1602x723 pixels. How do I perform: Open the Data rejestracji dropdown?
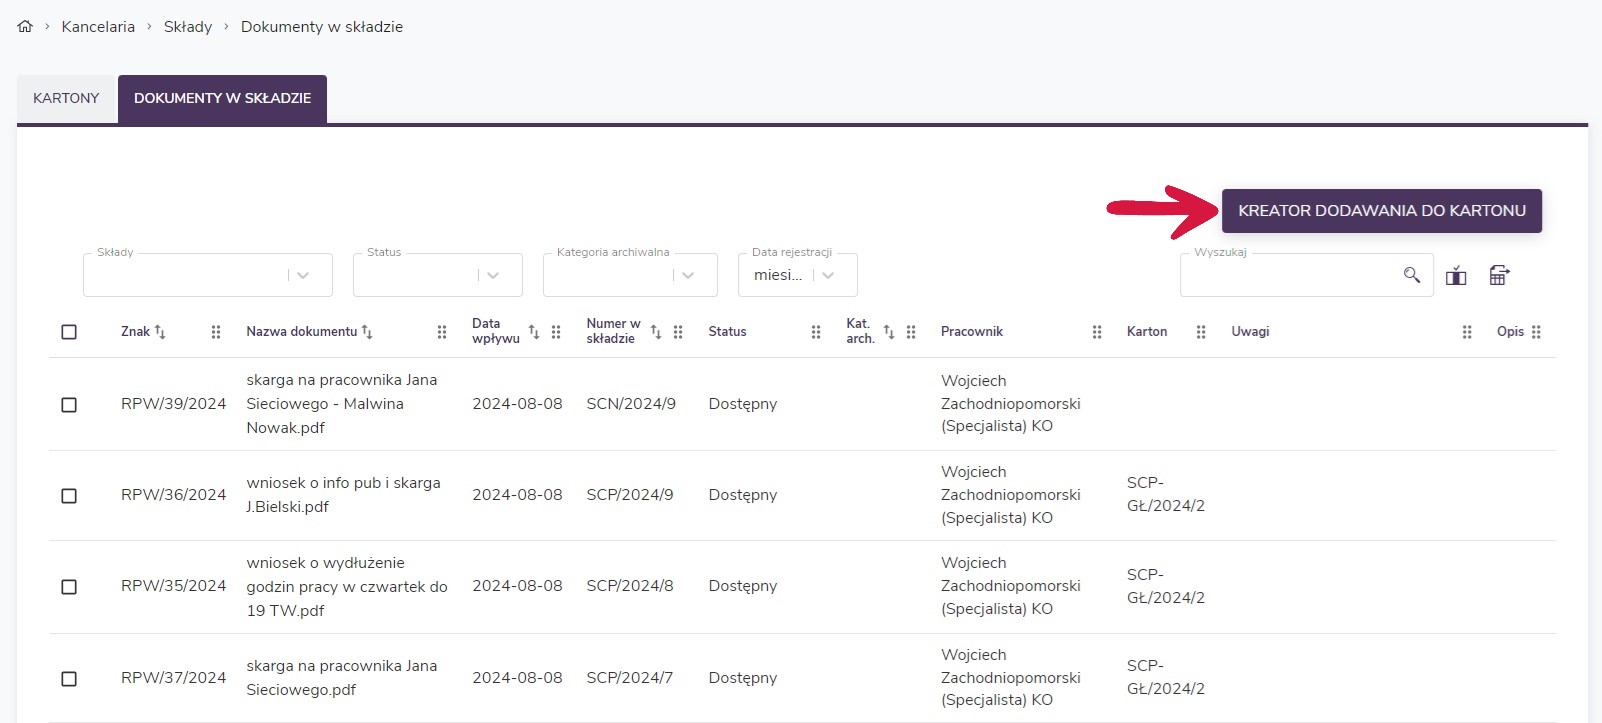[828, 276]
